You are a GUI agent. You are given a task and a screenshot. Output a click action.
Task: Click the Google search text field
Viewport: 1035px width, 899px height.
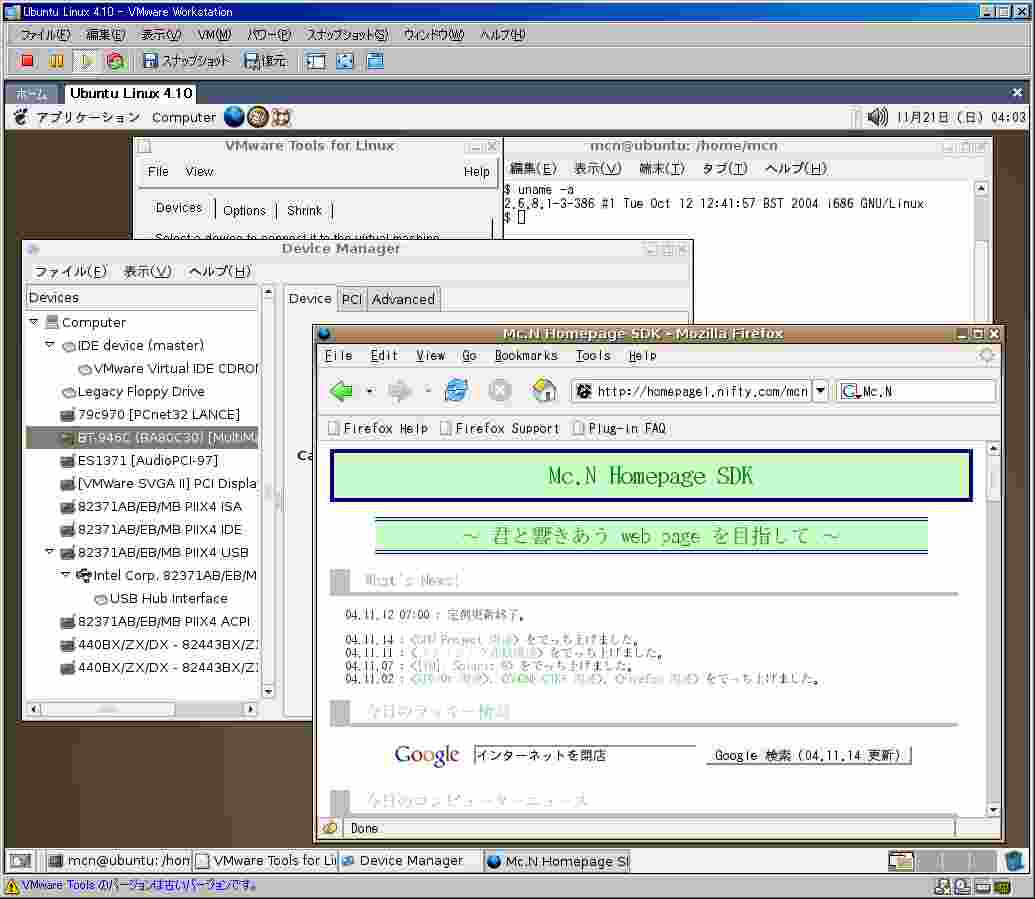click(584, 755)
